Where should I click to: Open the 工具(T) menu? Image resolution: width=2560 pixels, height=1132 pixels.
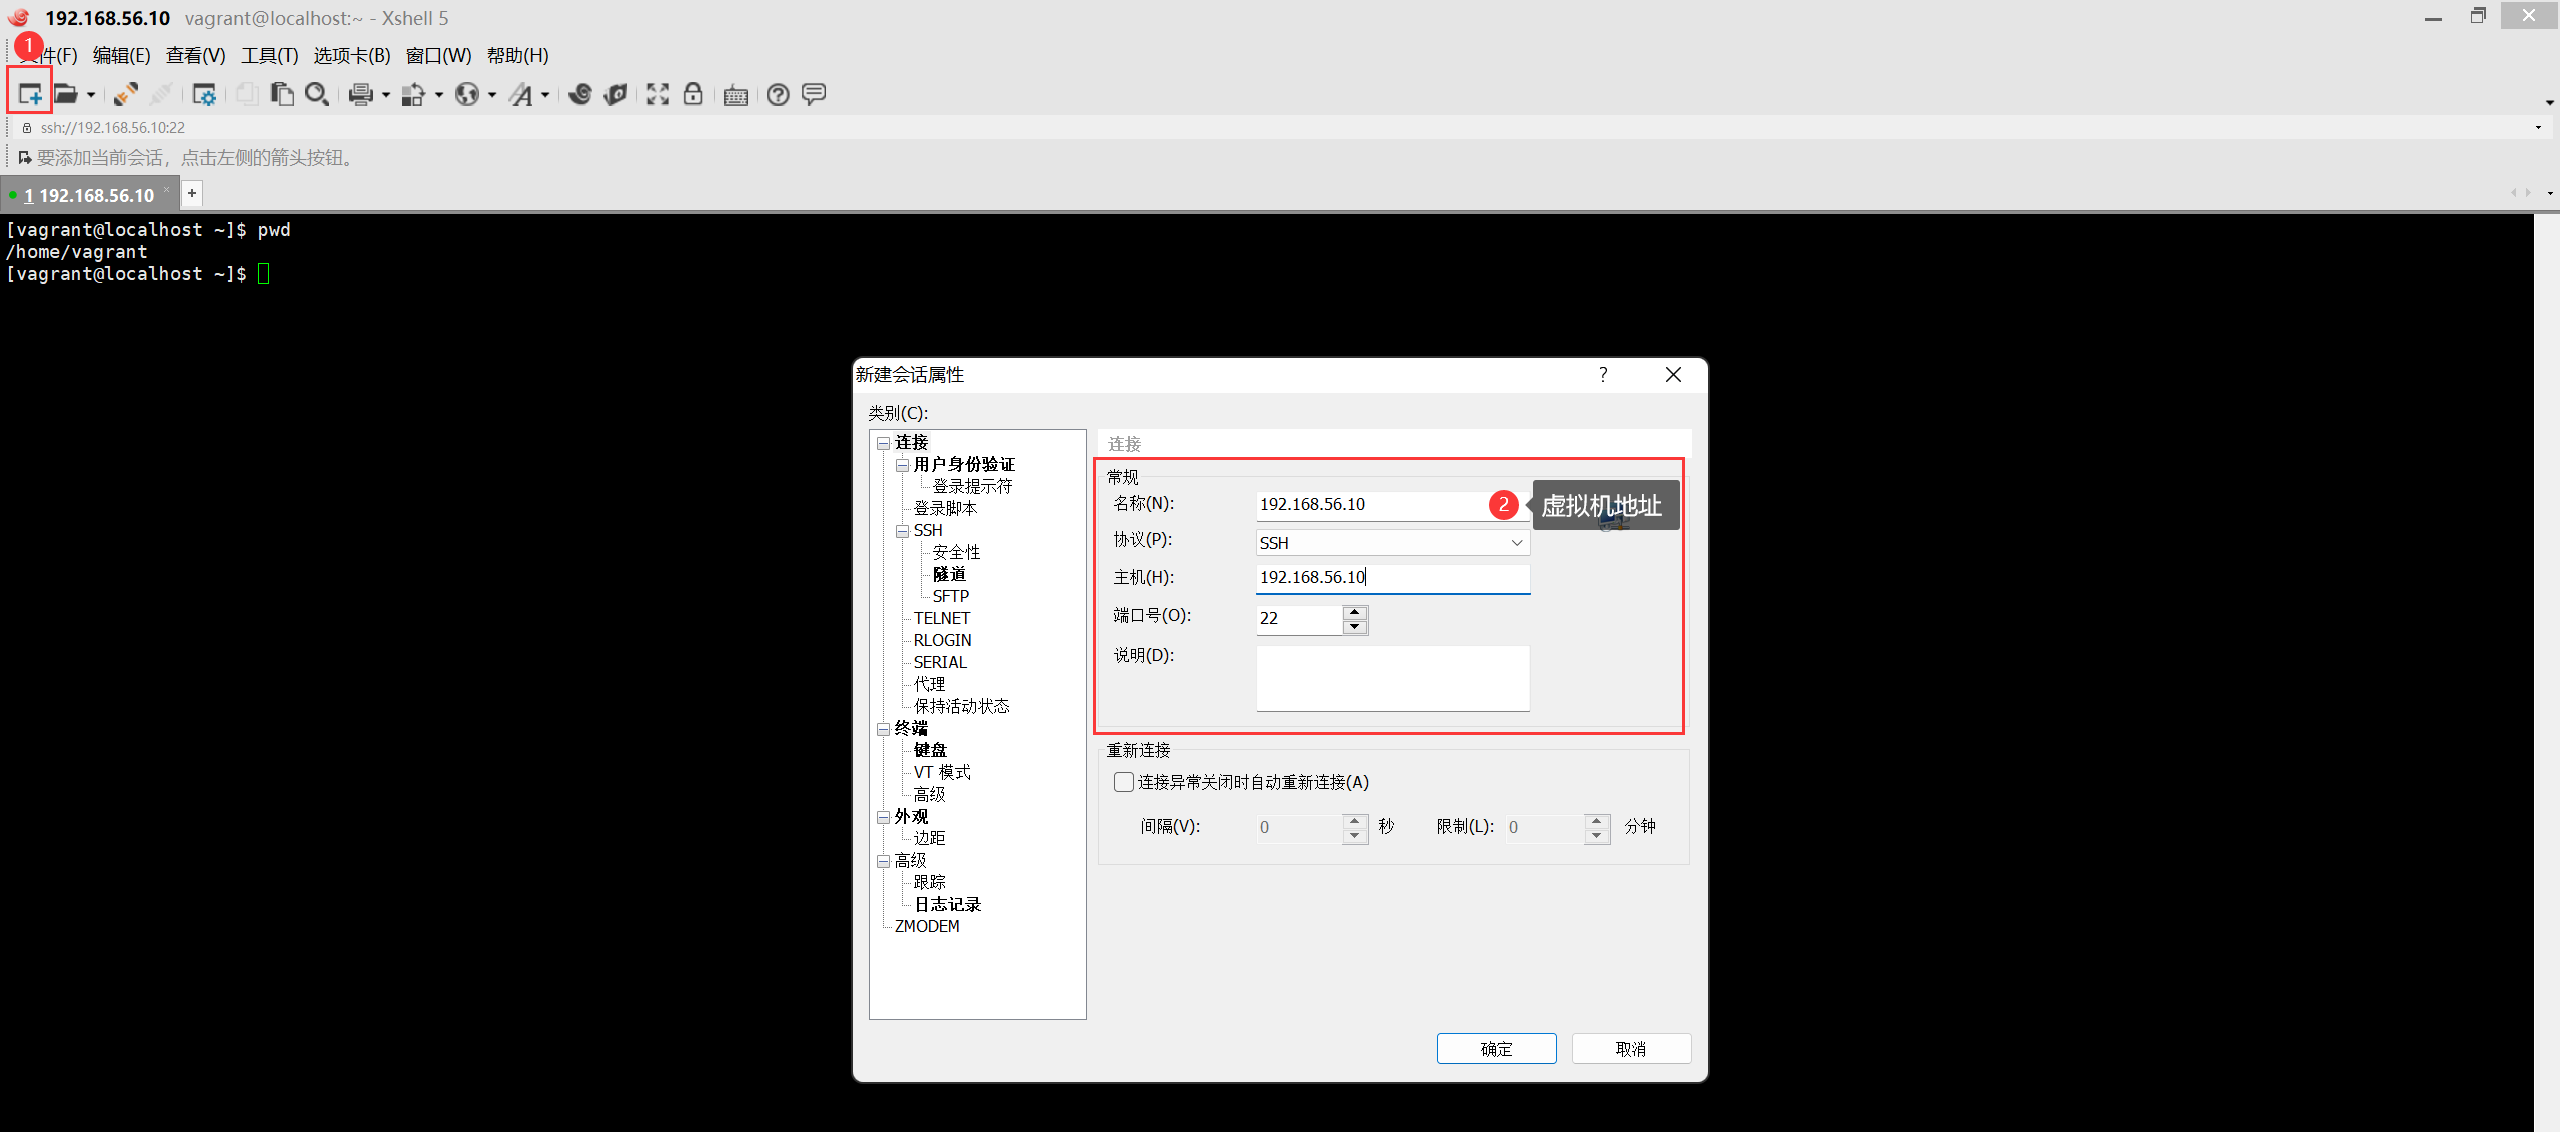click(x=270, y=55)
